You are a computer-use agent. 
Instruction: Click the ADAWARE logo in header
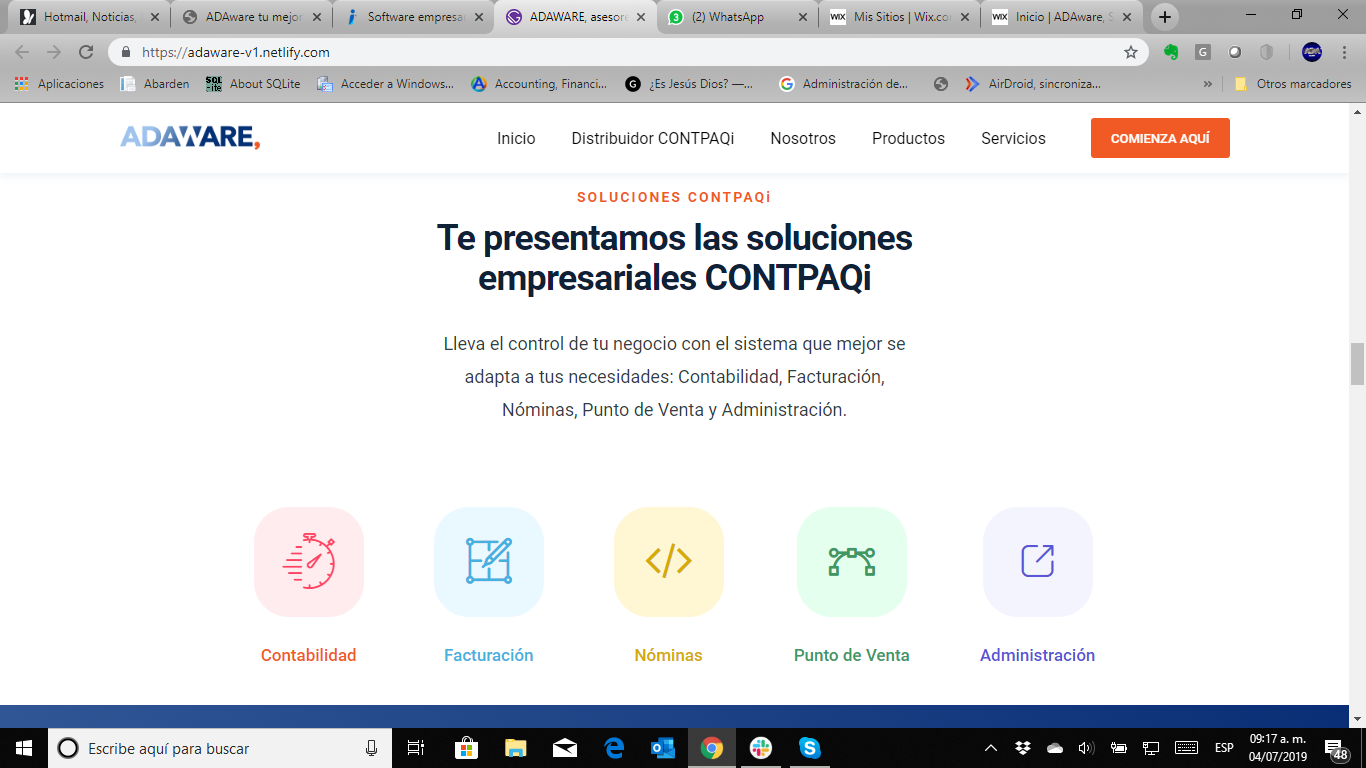(190, 138)
